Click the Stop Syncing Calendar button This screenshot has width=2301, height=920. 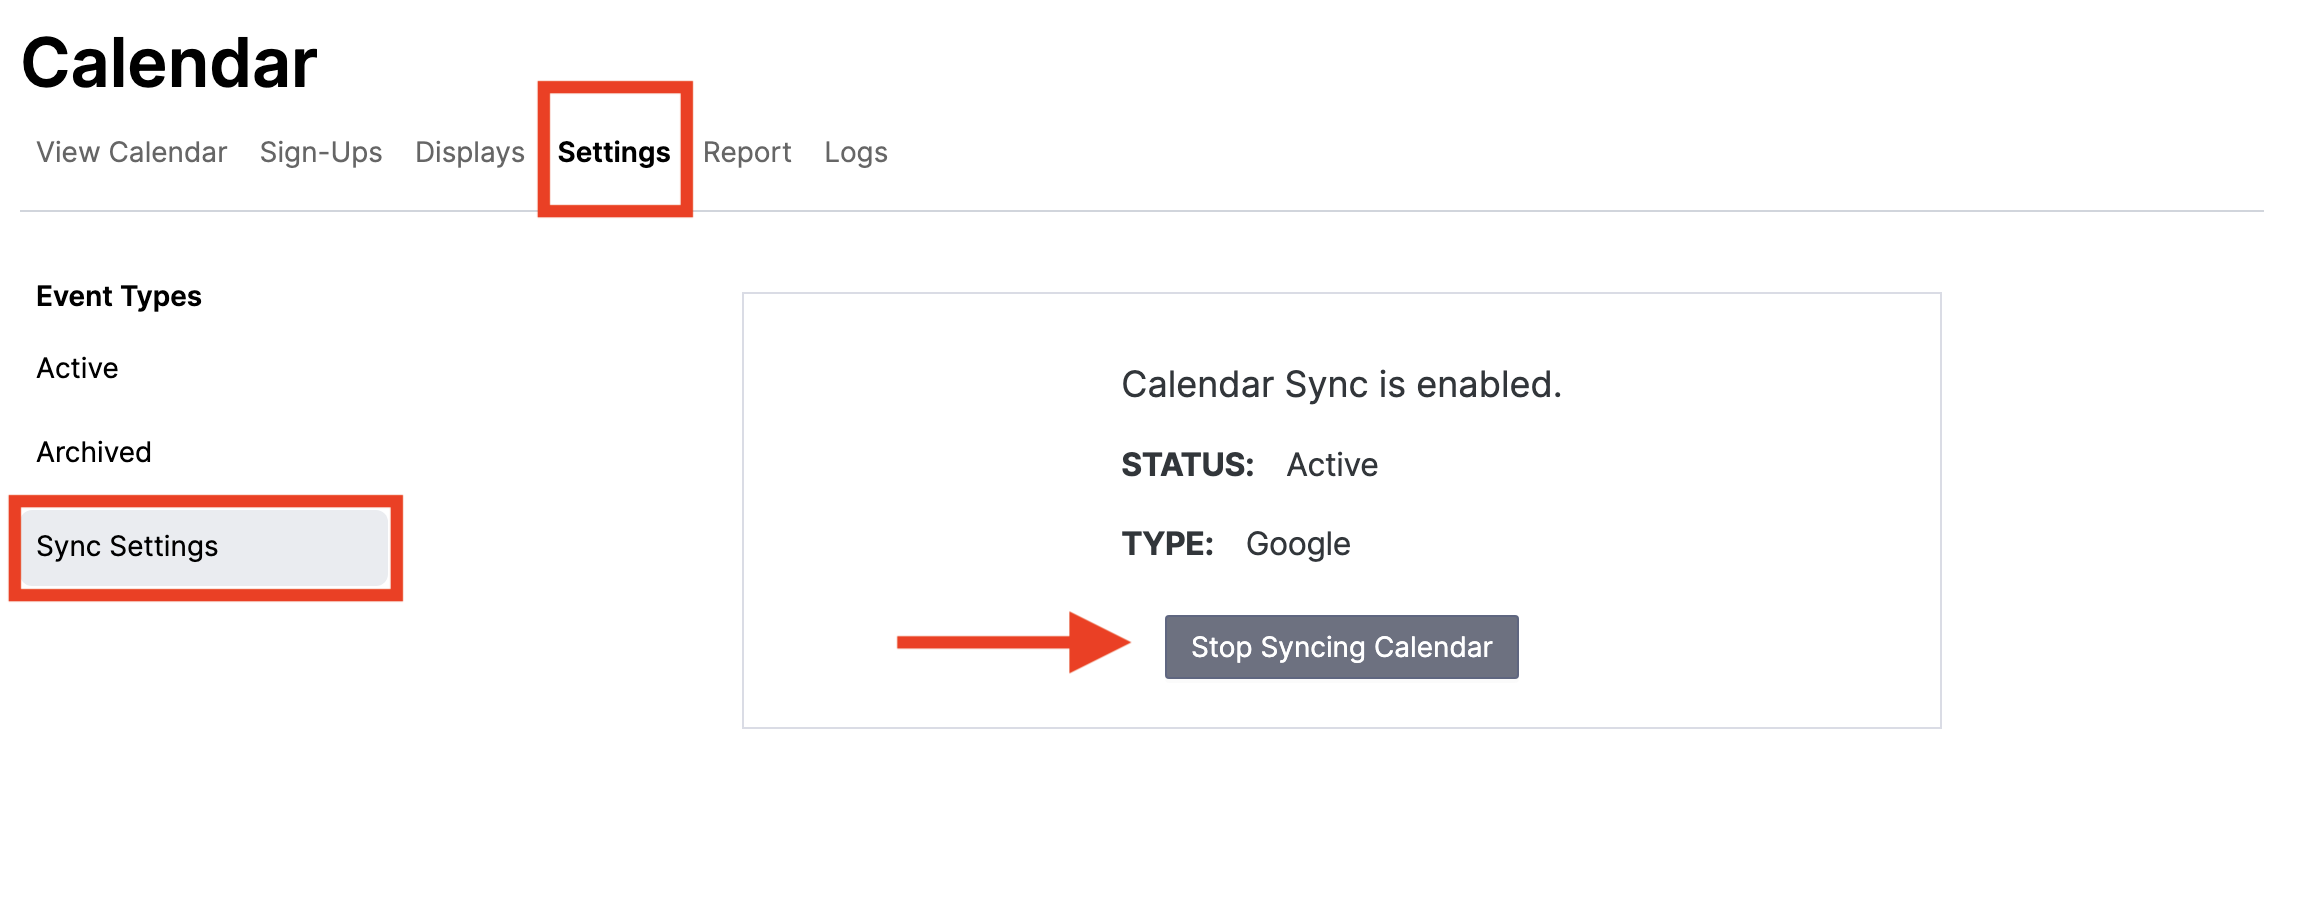1341,646
